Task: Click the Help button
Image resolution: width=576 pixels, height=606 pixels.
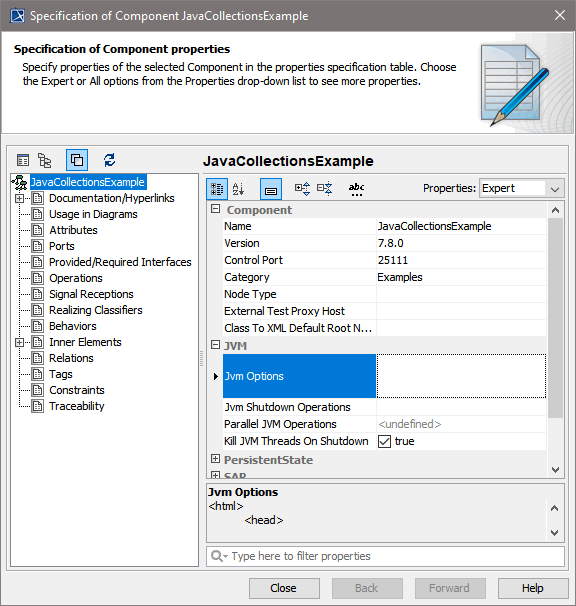Action: point(533,588)
